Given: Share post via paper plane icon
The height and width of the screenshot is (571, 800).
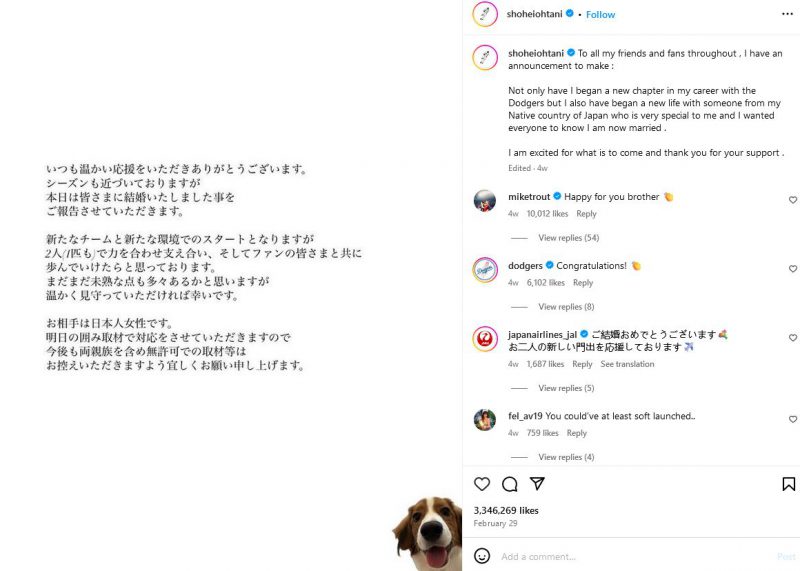Looking at the screenshot, I should [x=537, y=483].
